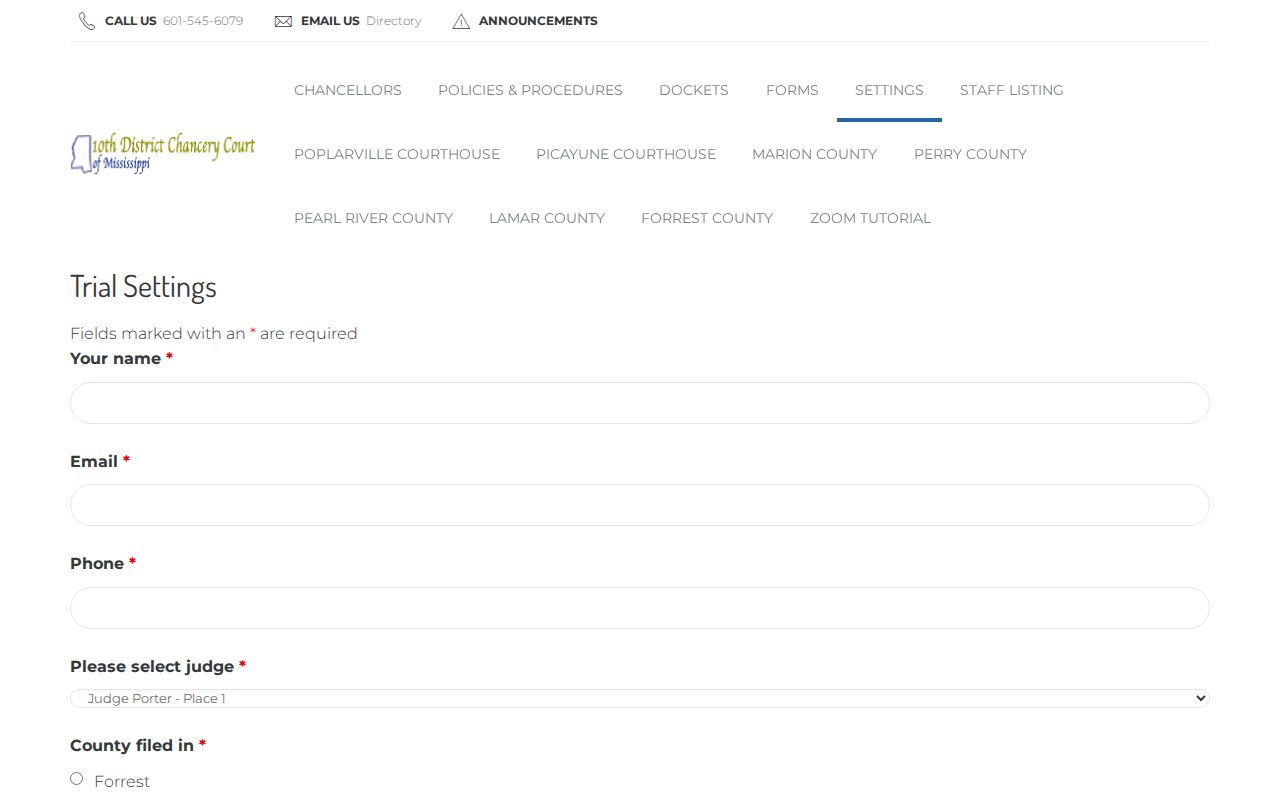Open the Dockets menu item
1280x800 pixels.
point(694,90)
